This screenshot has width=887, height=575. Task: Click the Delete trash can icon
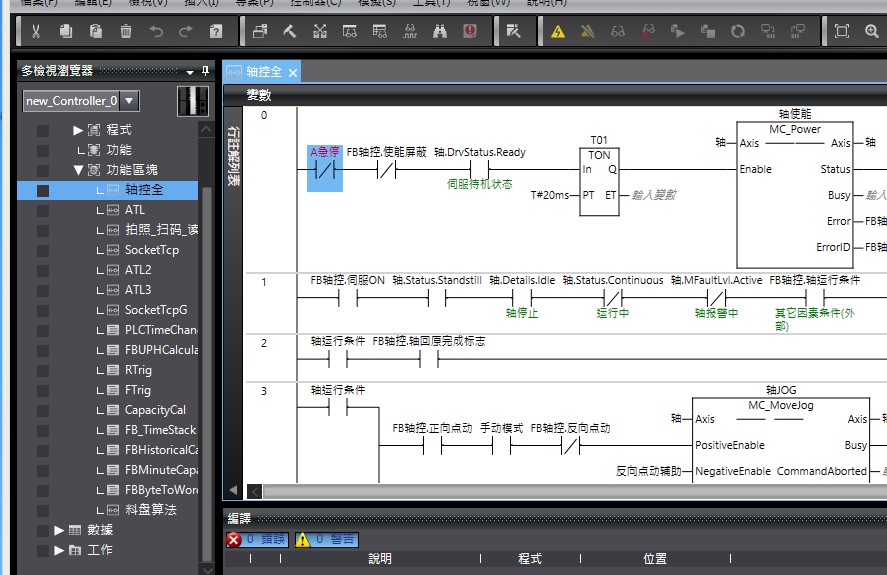pyautogui.click(x=126, y=31)
